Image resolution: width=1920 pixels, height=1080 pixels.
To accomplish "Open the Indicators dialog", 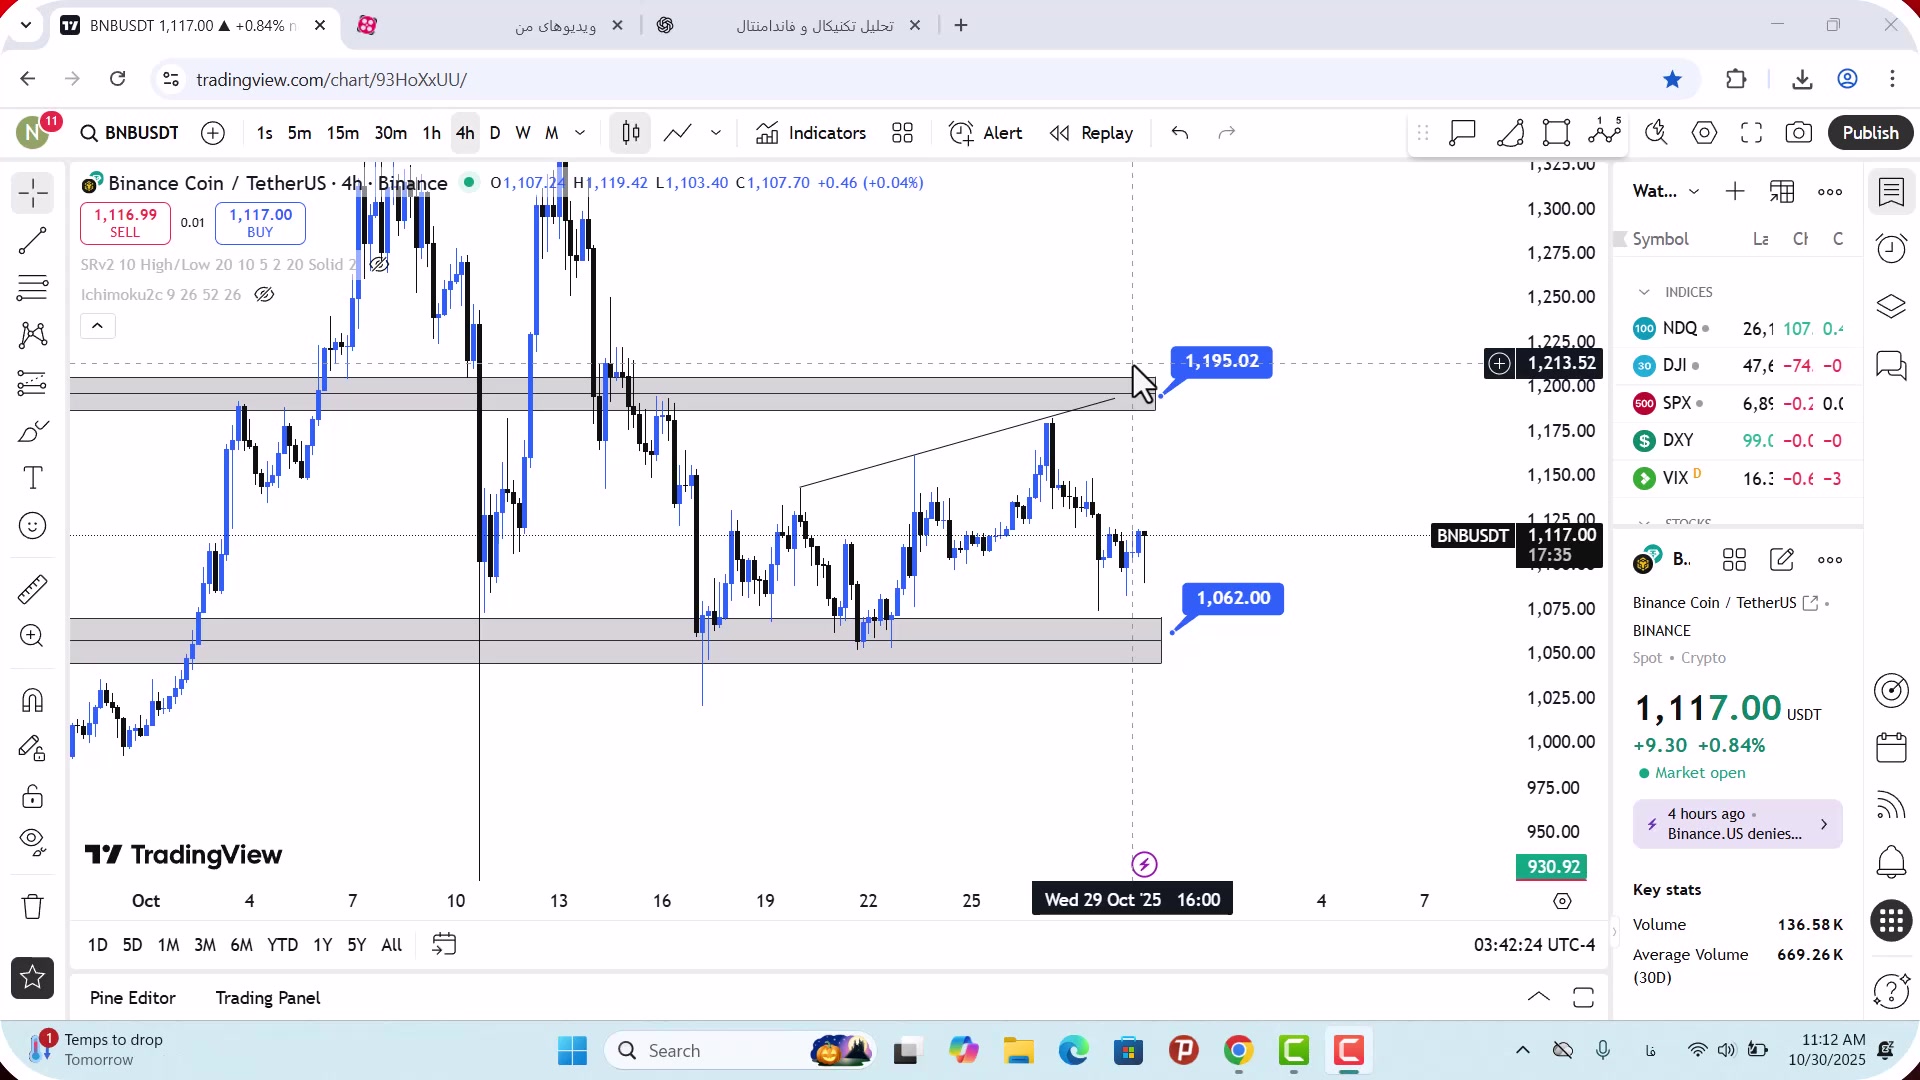I will 811,133.
